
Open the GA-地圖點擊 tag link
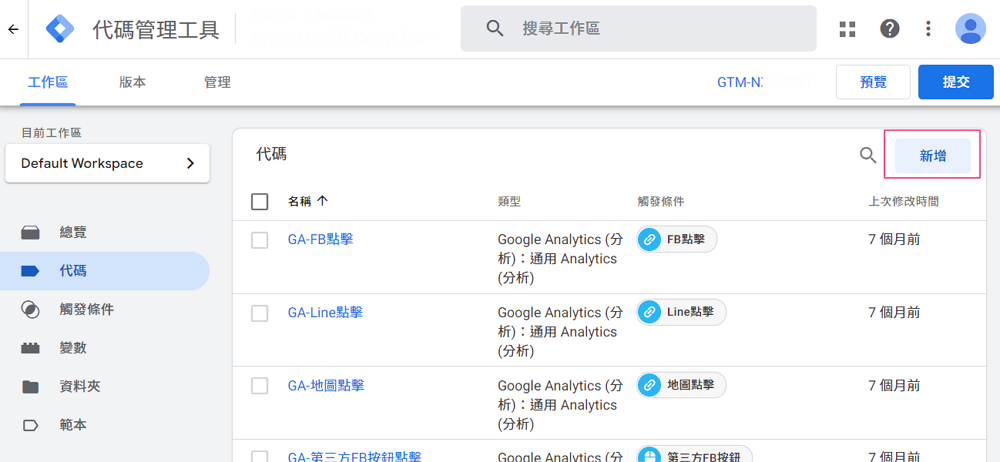(327, 385)
